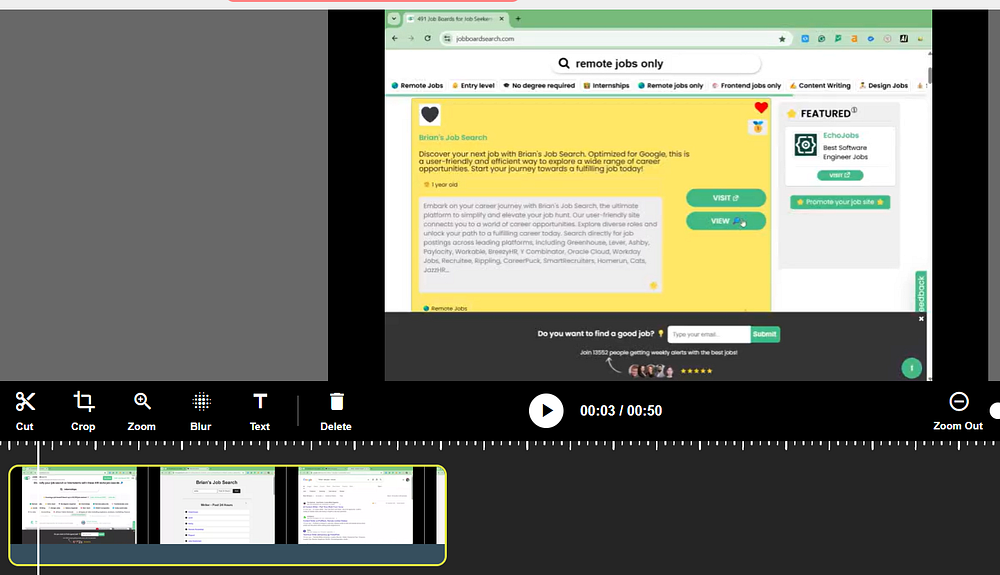
Task: Click the browser forward arrow in preview
Action: coord(411,38)
